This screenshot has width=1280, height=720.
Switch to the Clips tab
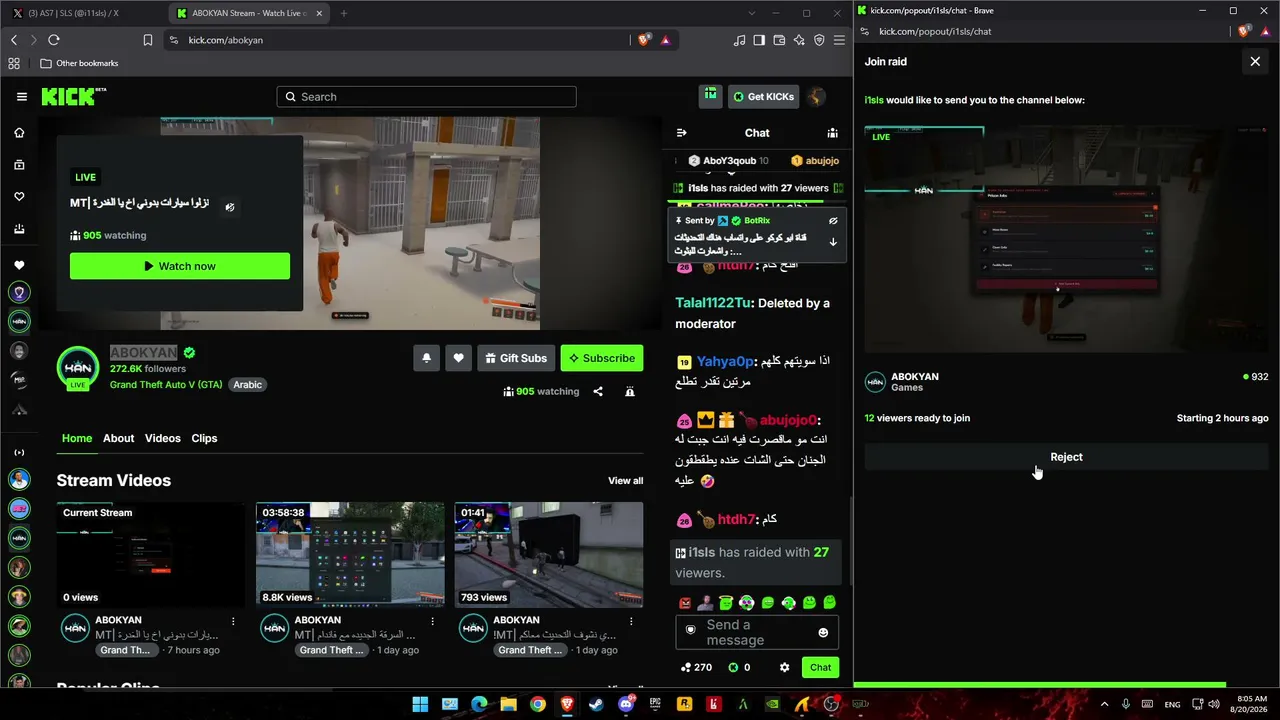point(204,438)
